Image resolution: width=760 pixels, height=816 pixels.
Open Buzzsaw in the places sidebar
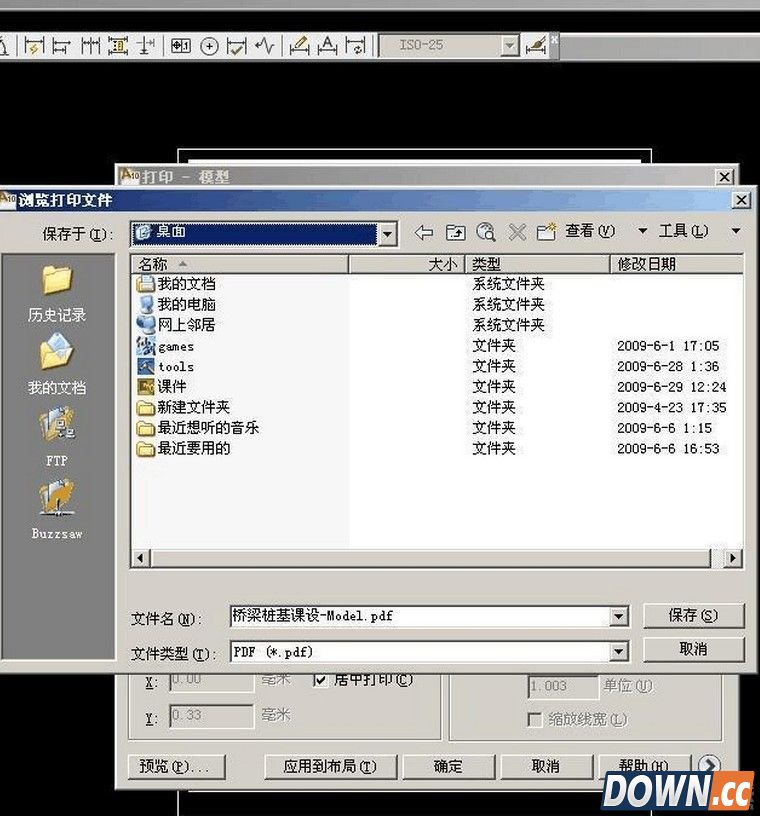pyautogui.click(x=57, y=510)
